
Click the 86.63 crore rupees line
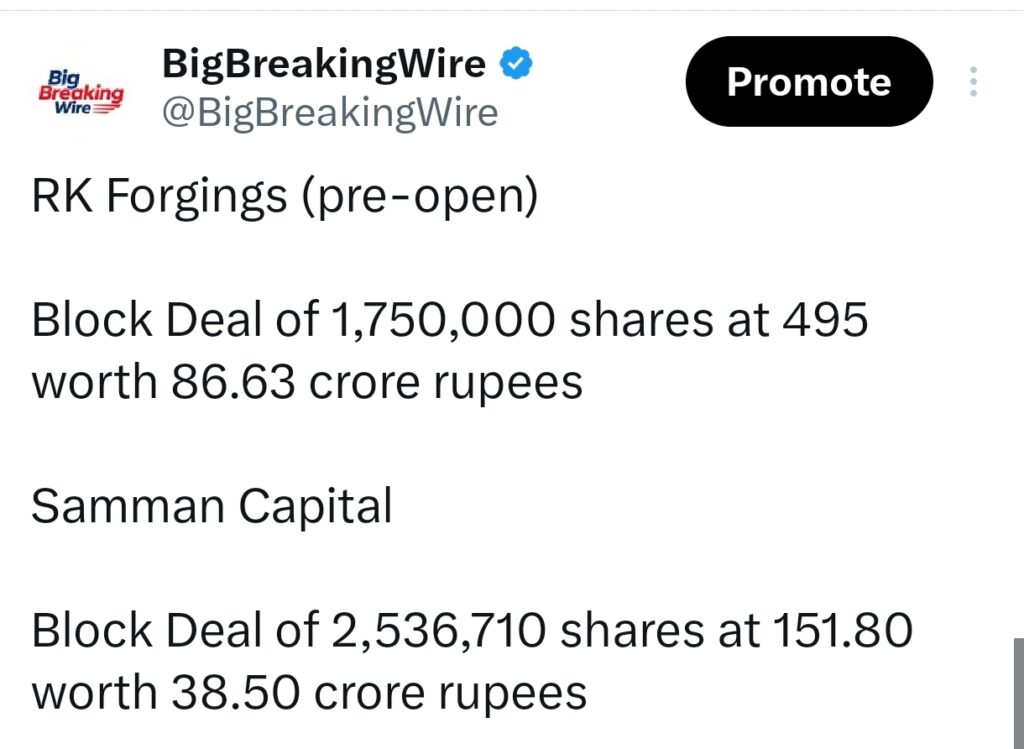tap(307, 381)
